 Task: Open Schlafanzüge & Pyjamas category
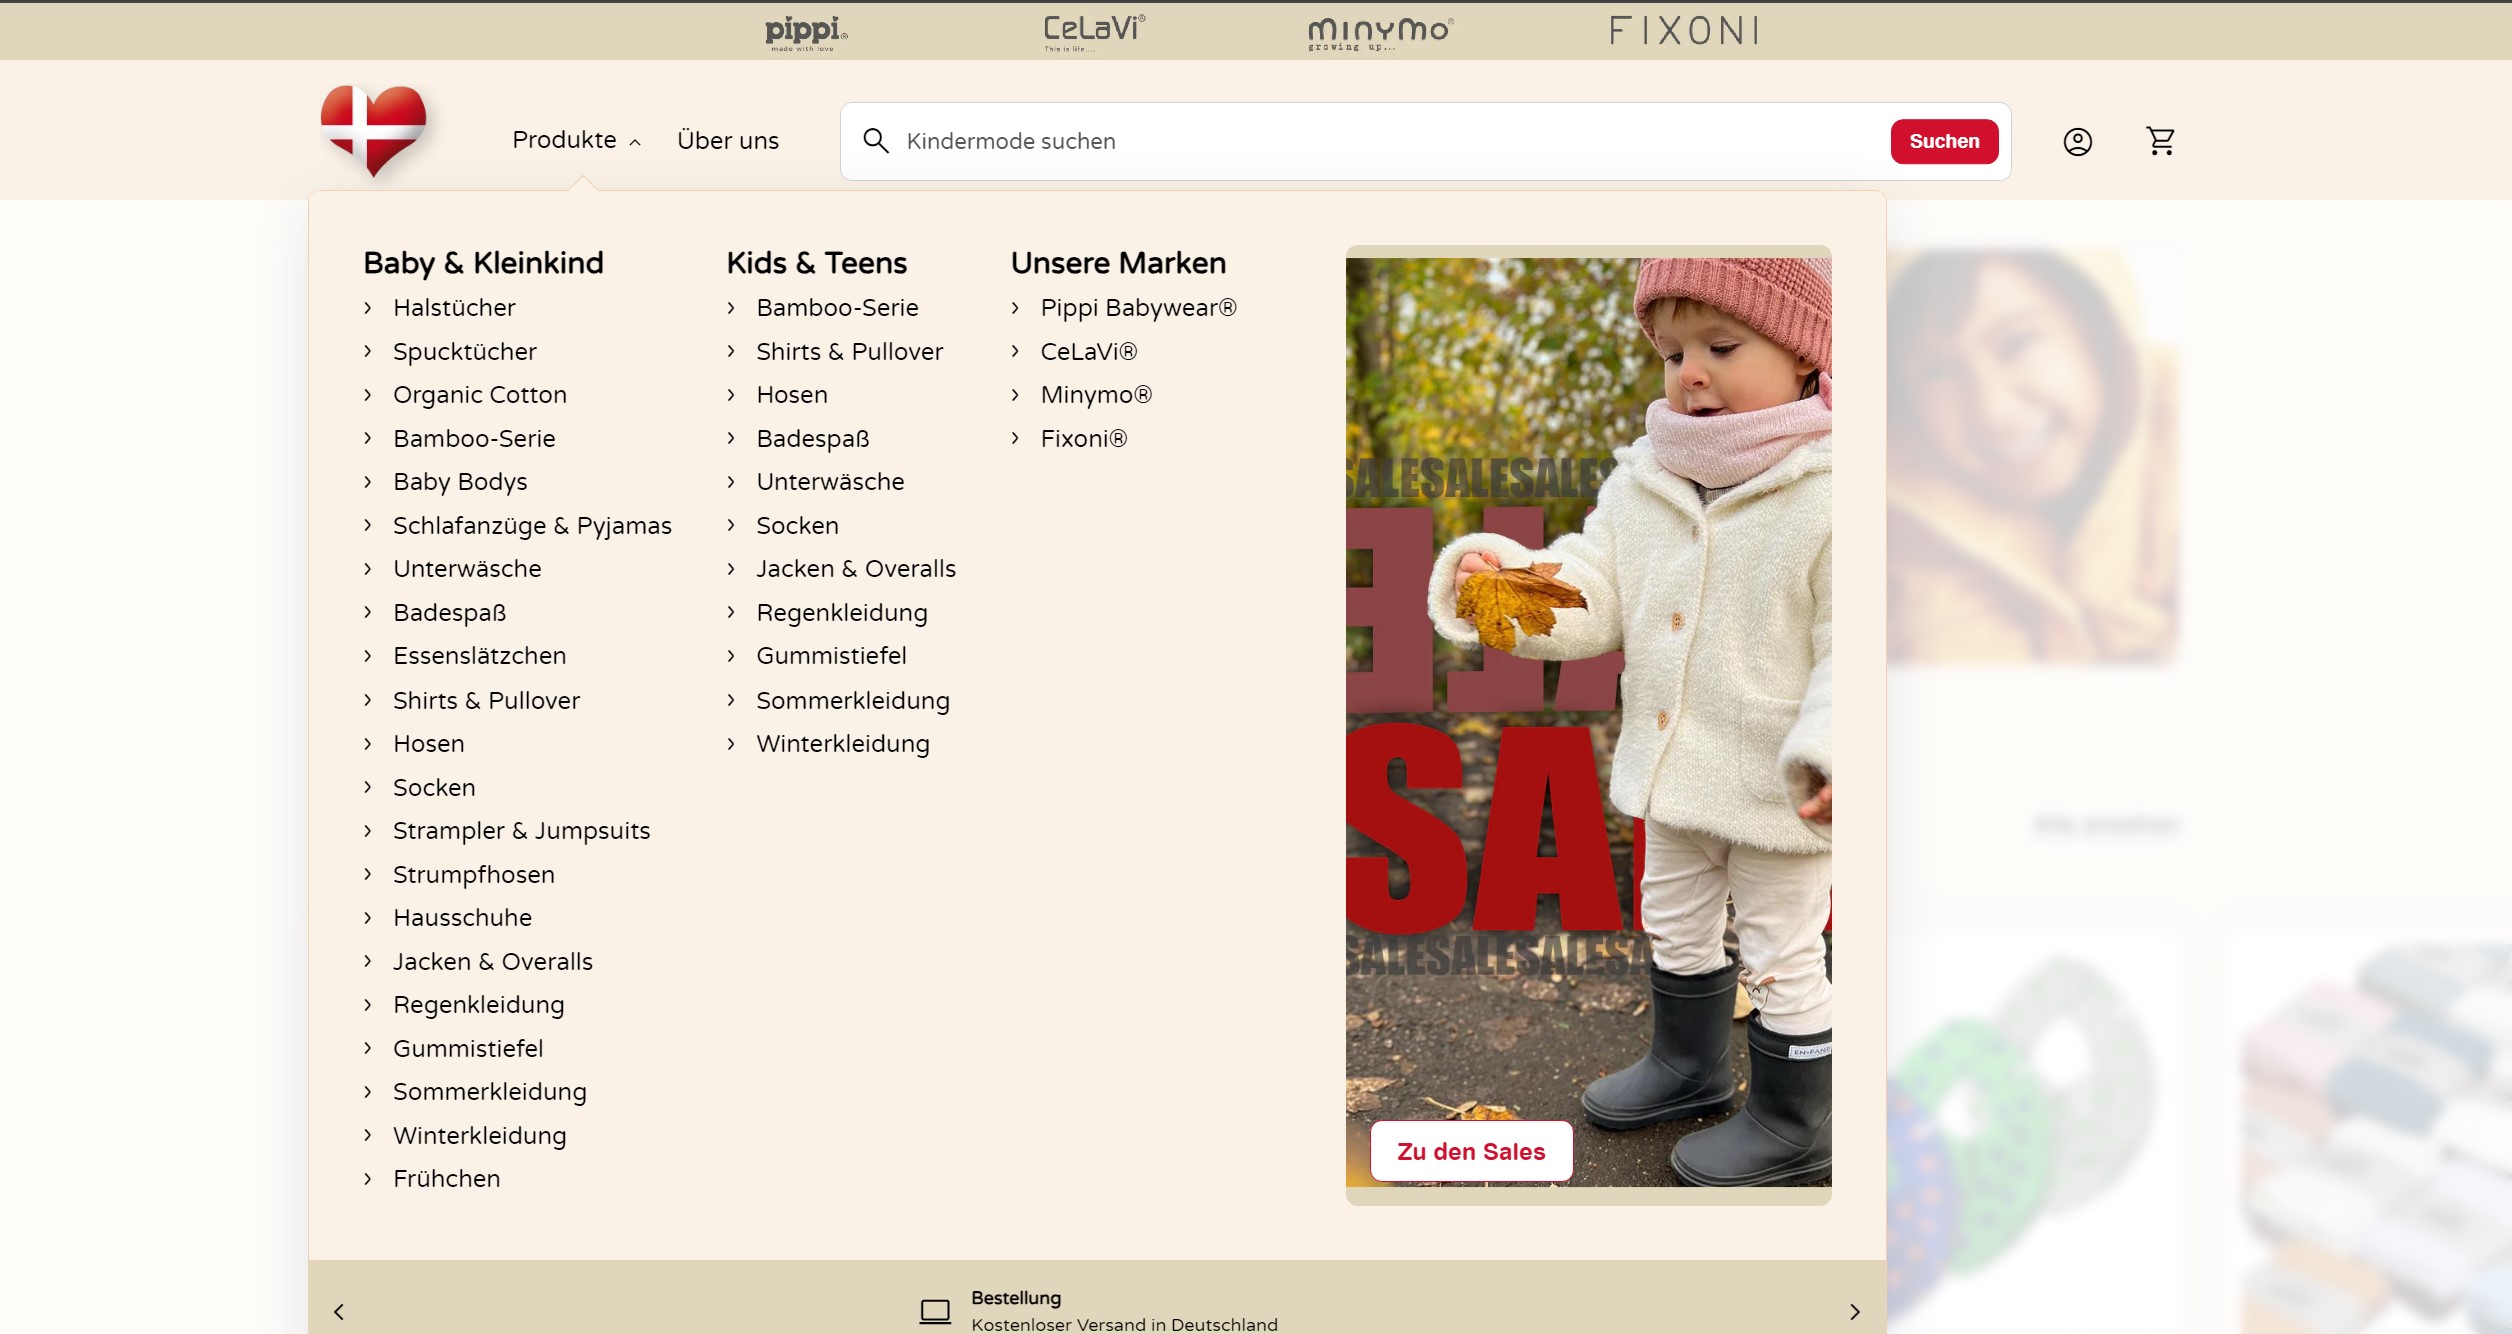coord(532,526)
